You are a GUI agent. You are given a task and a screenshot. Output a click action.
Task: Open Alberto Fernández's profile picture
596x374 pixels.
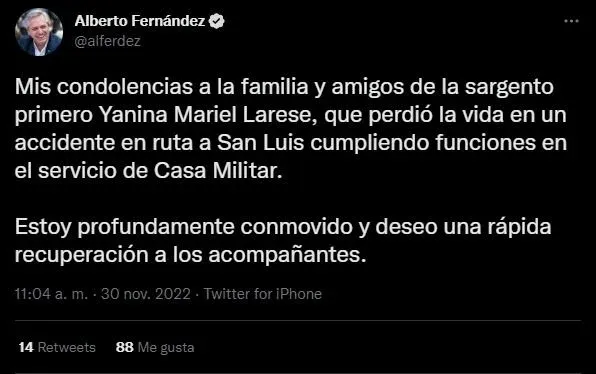[39, 32]
